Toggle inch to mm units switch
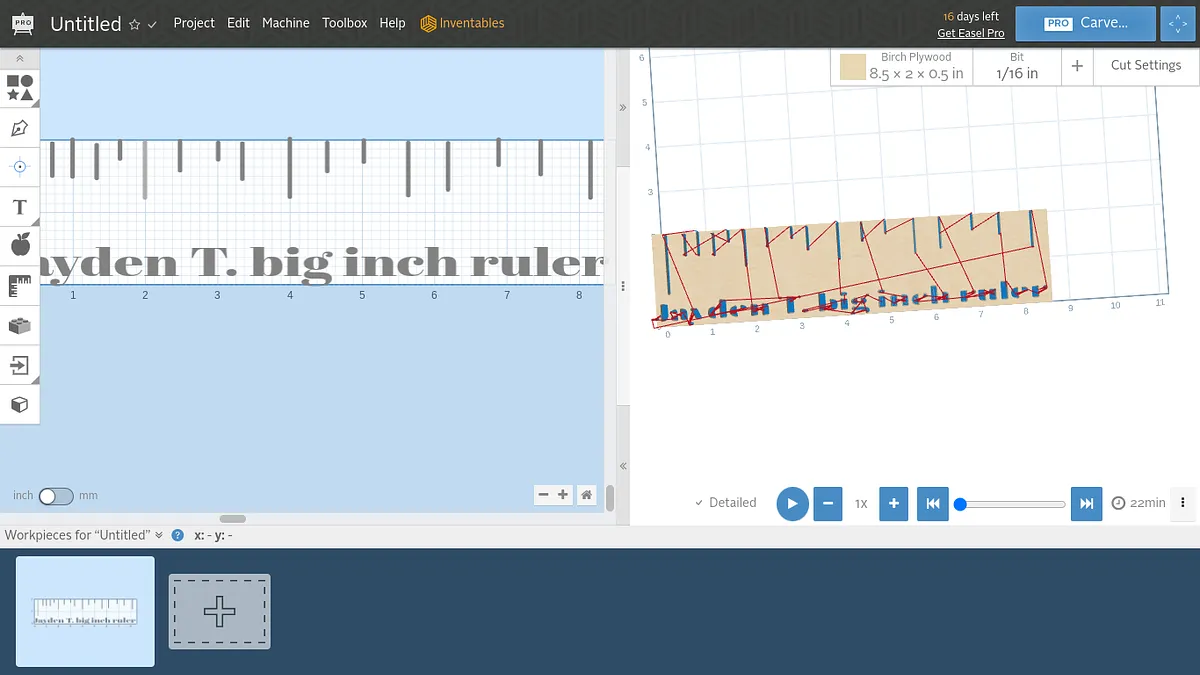Viewport: 1200px width, 675px height. point(56,496)
